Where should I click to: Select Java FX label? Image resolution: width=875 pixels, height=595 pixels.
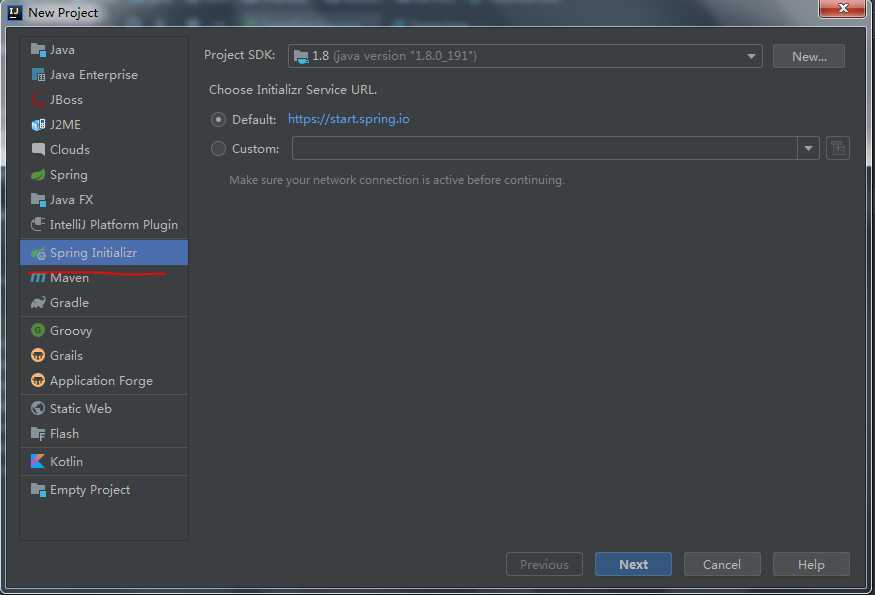click(x=71, y=200)
